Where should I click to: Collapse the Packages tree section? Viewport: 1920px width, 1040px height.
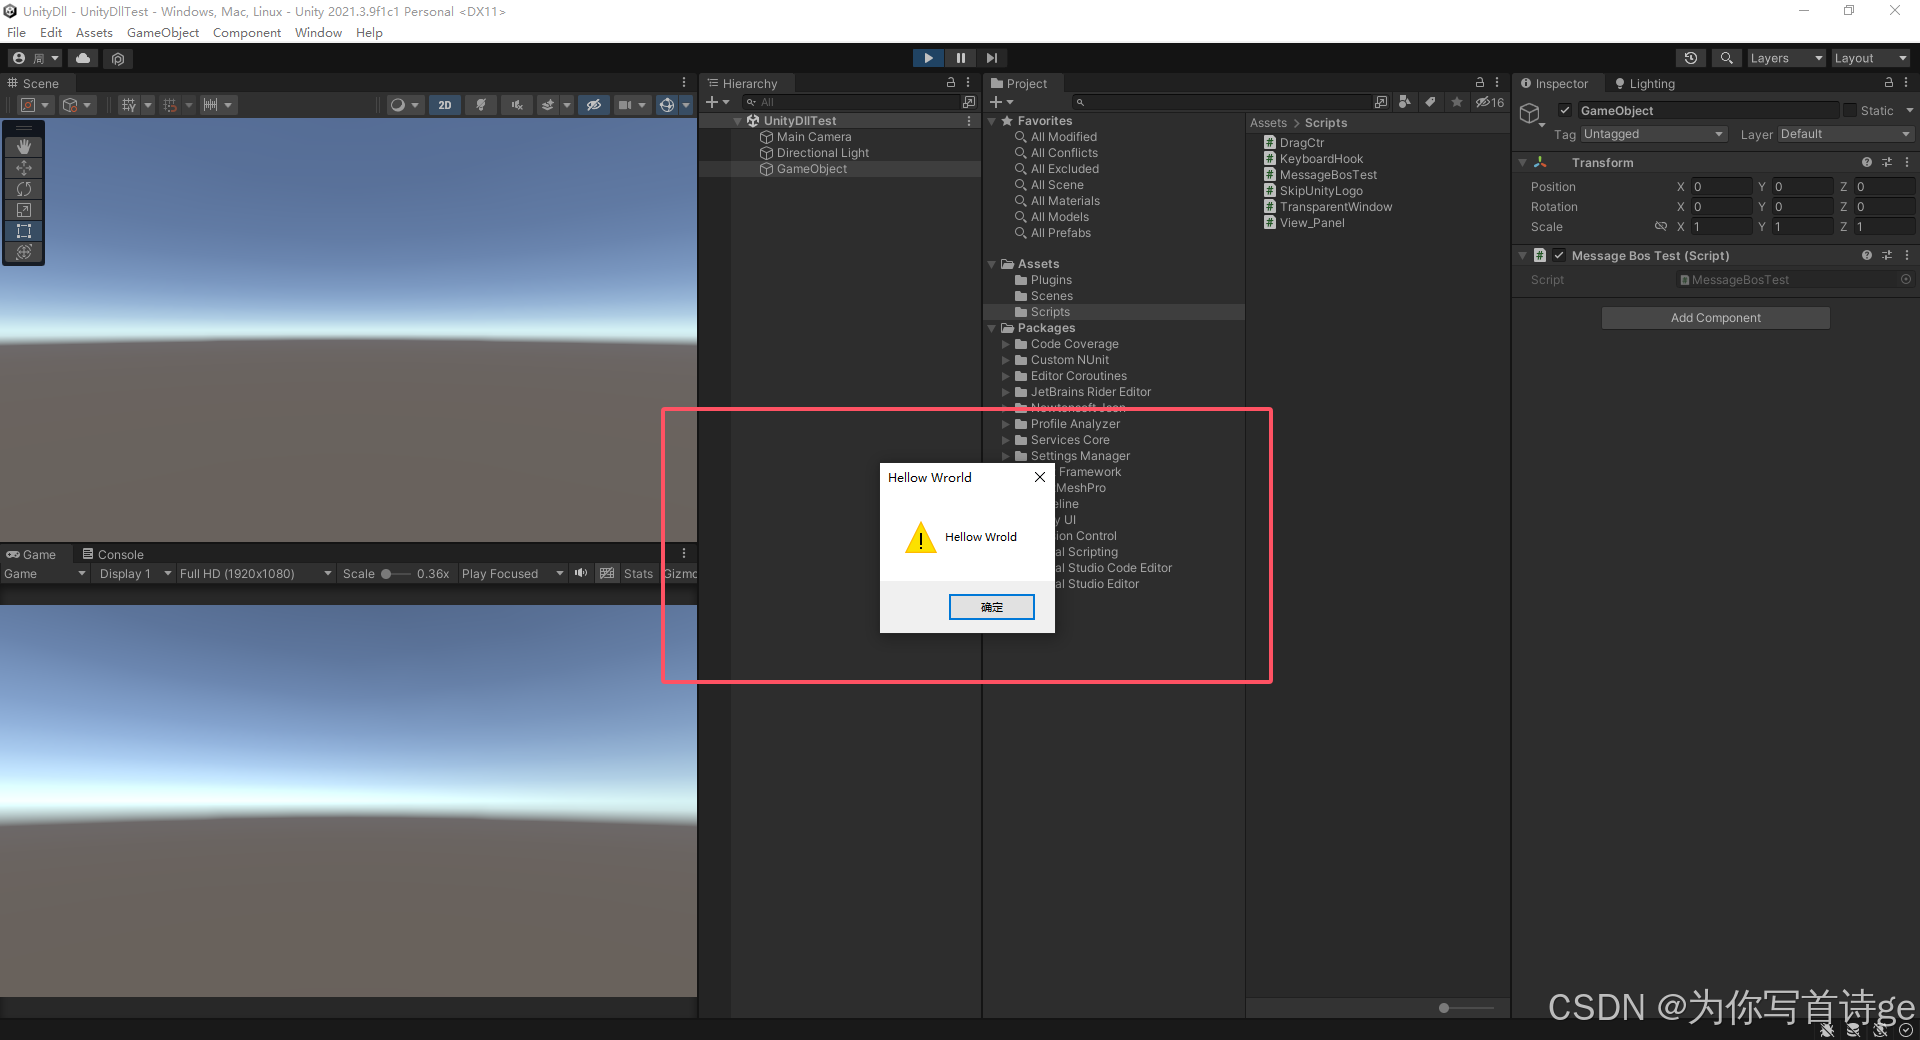(x=992, y=328)
